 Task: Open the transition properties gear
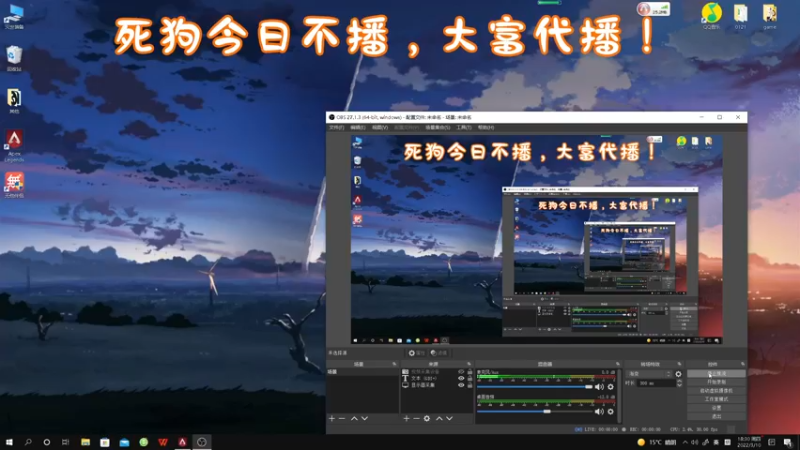tap(679, 374)
